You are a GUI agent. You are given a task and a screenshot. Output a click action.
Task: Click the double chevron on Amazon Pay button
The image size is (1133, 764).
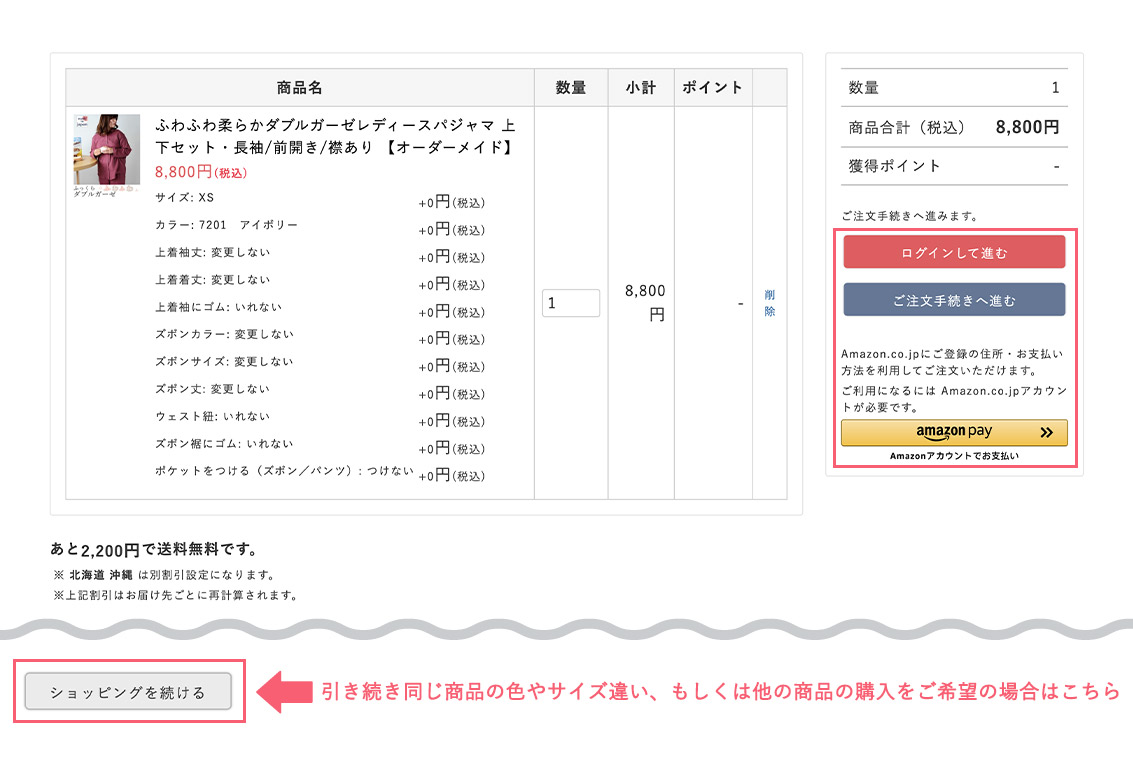coord(1046,433)
